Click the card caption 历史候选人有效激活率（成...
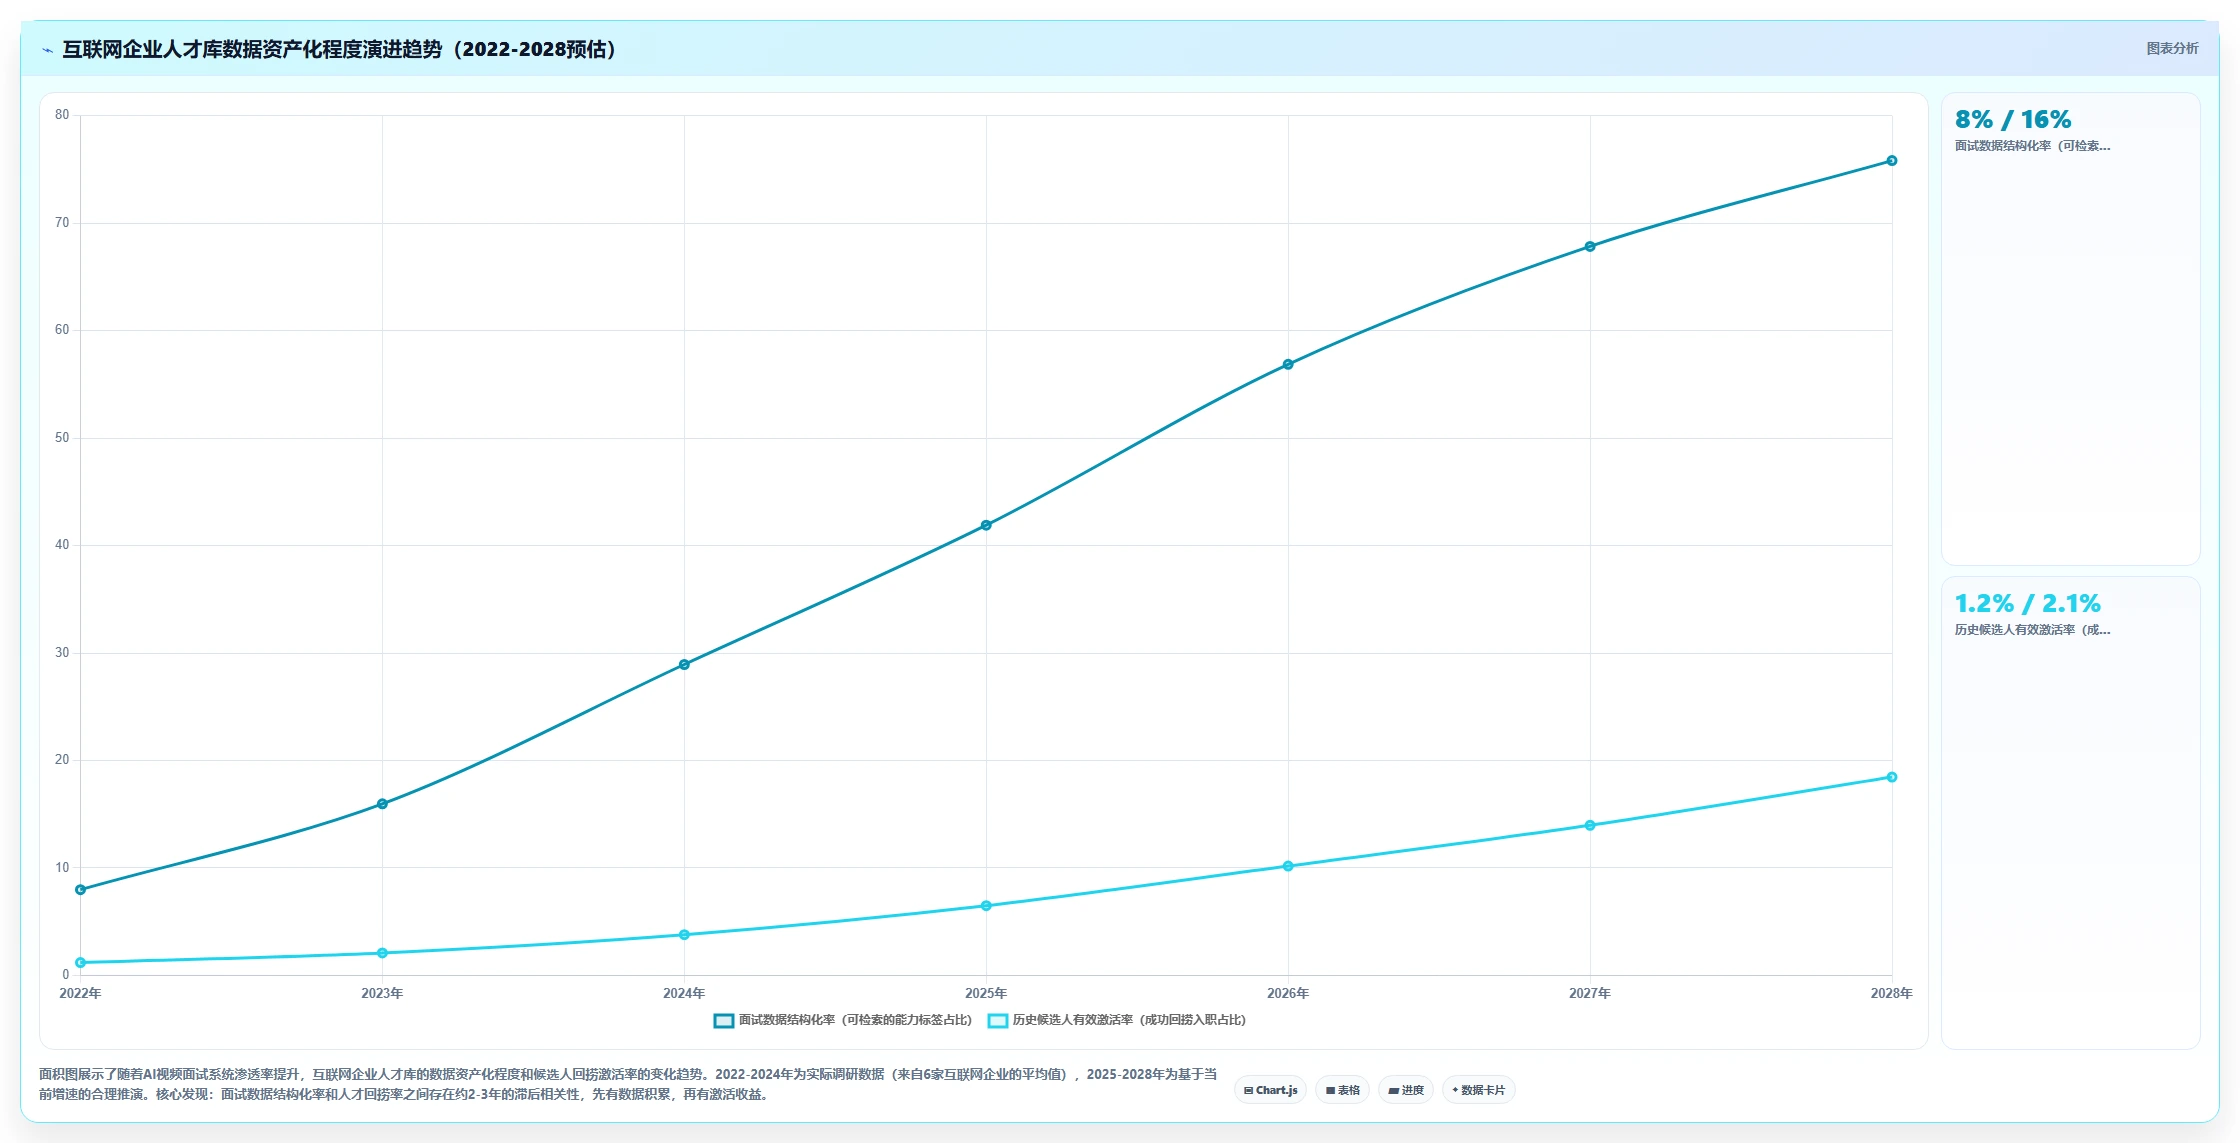 click(2033, 630)
